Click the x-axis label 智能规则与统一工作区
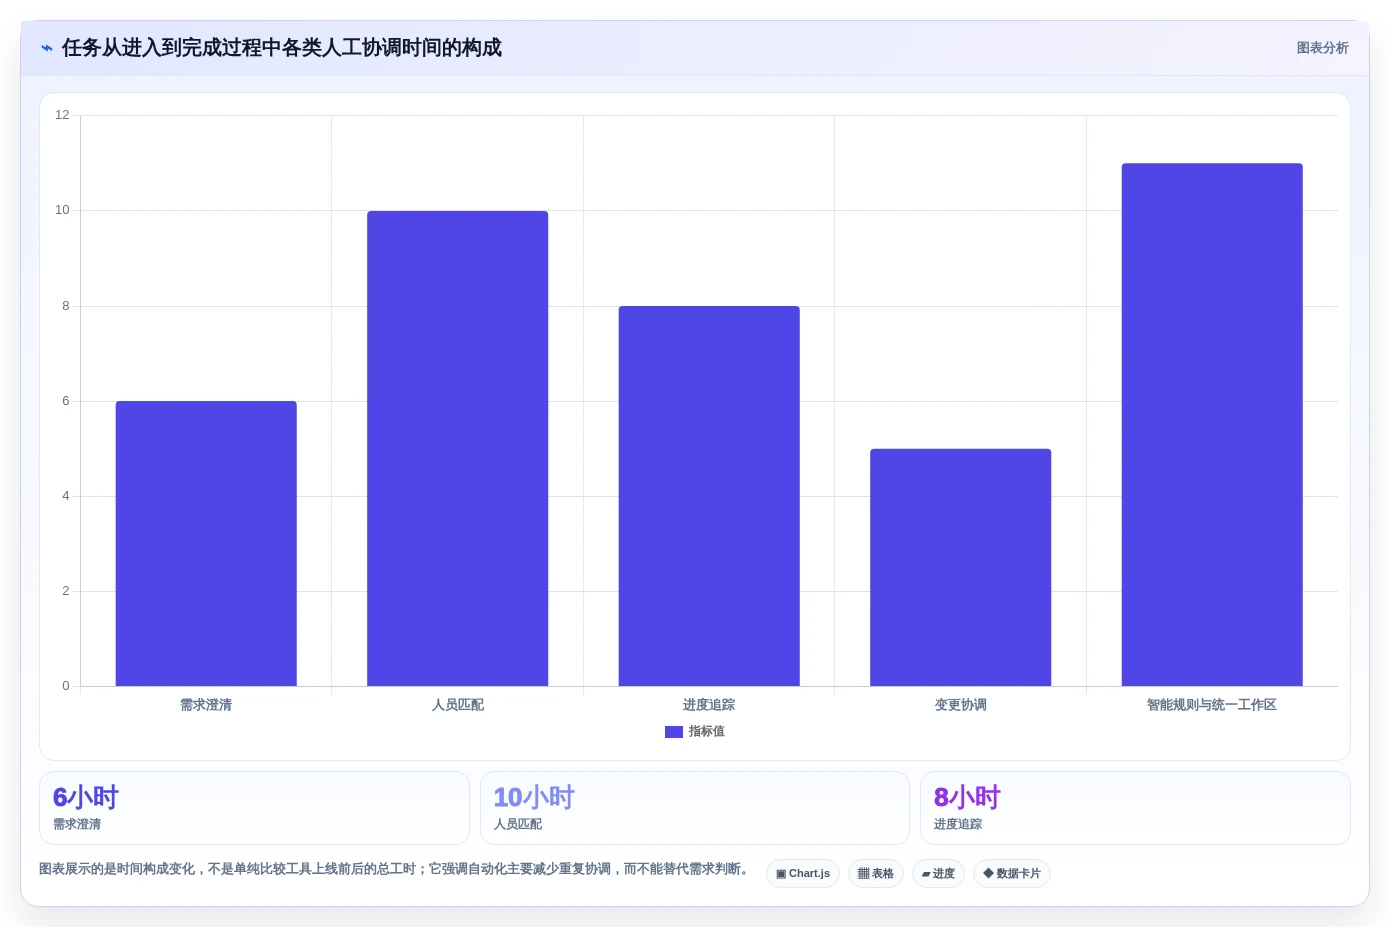1390x927 pixels. pyautogui.click(x=1212, y=705)
